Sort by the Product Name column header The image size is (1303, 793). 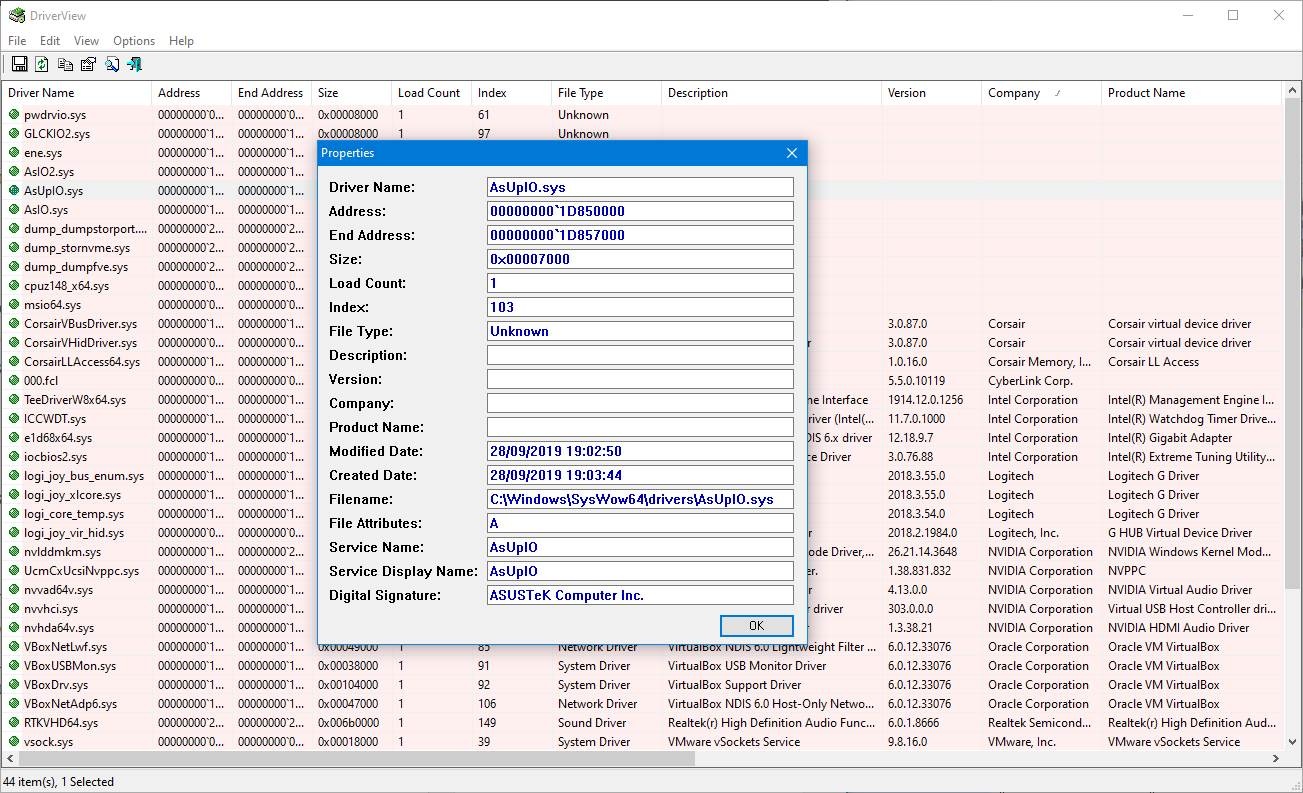click(1191, 93)
